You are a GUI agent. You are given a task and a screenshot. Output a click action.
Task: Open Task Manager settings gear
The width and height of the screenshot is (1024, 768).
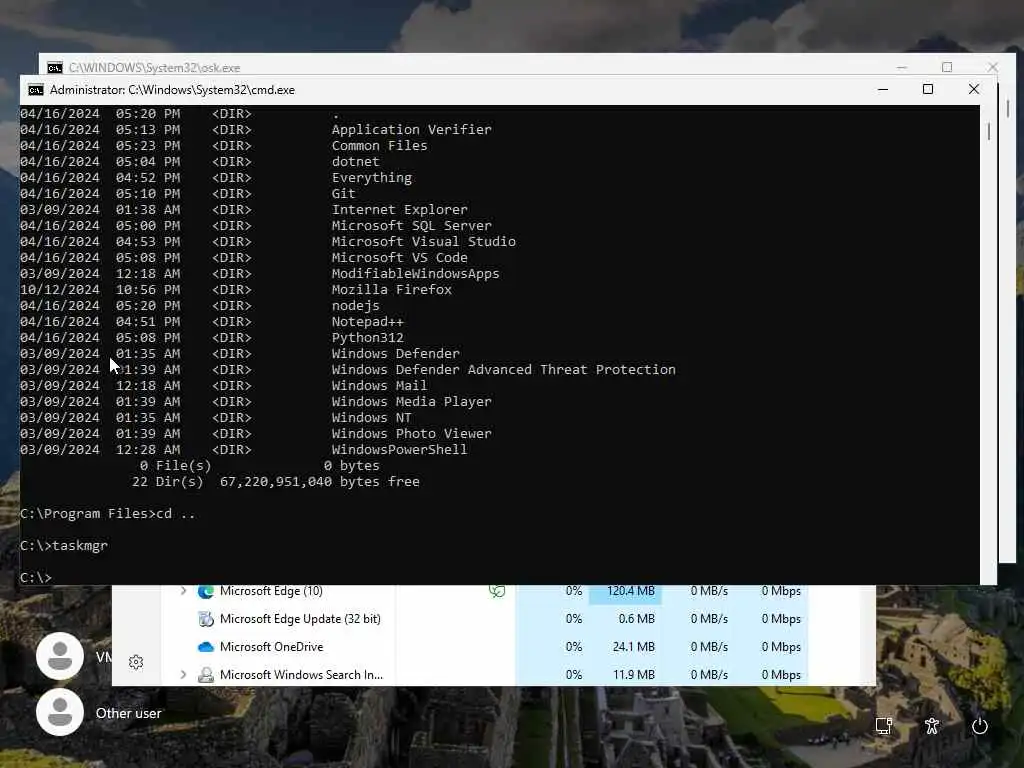136,662
